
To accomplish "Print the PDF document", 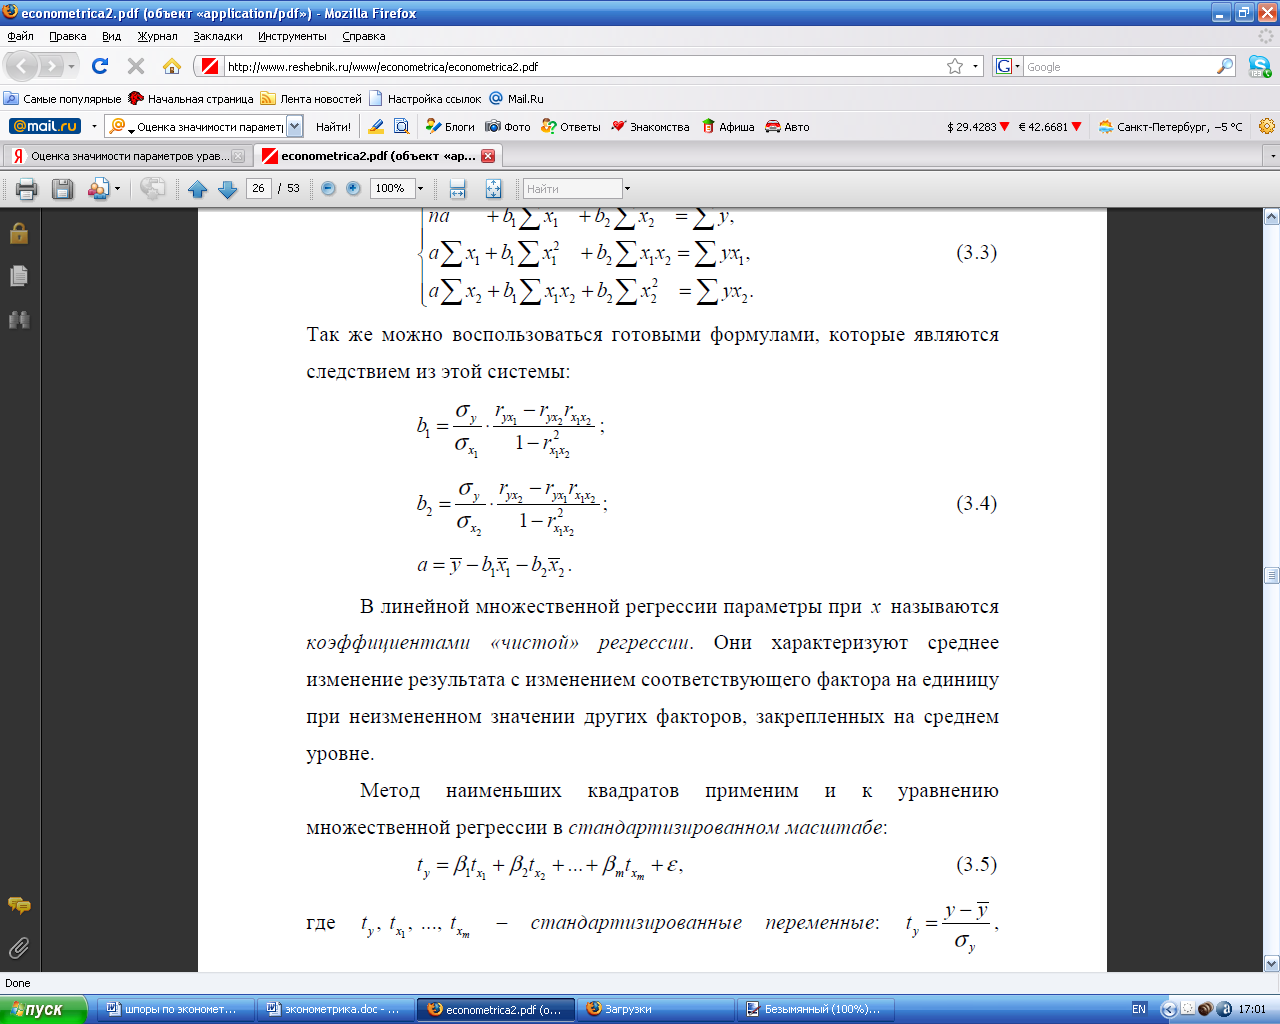I will (x=27, y=188).
